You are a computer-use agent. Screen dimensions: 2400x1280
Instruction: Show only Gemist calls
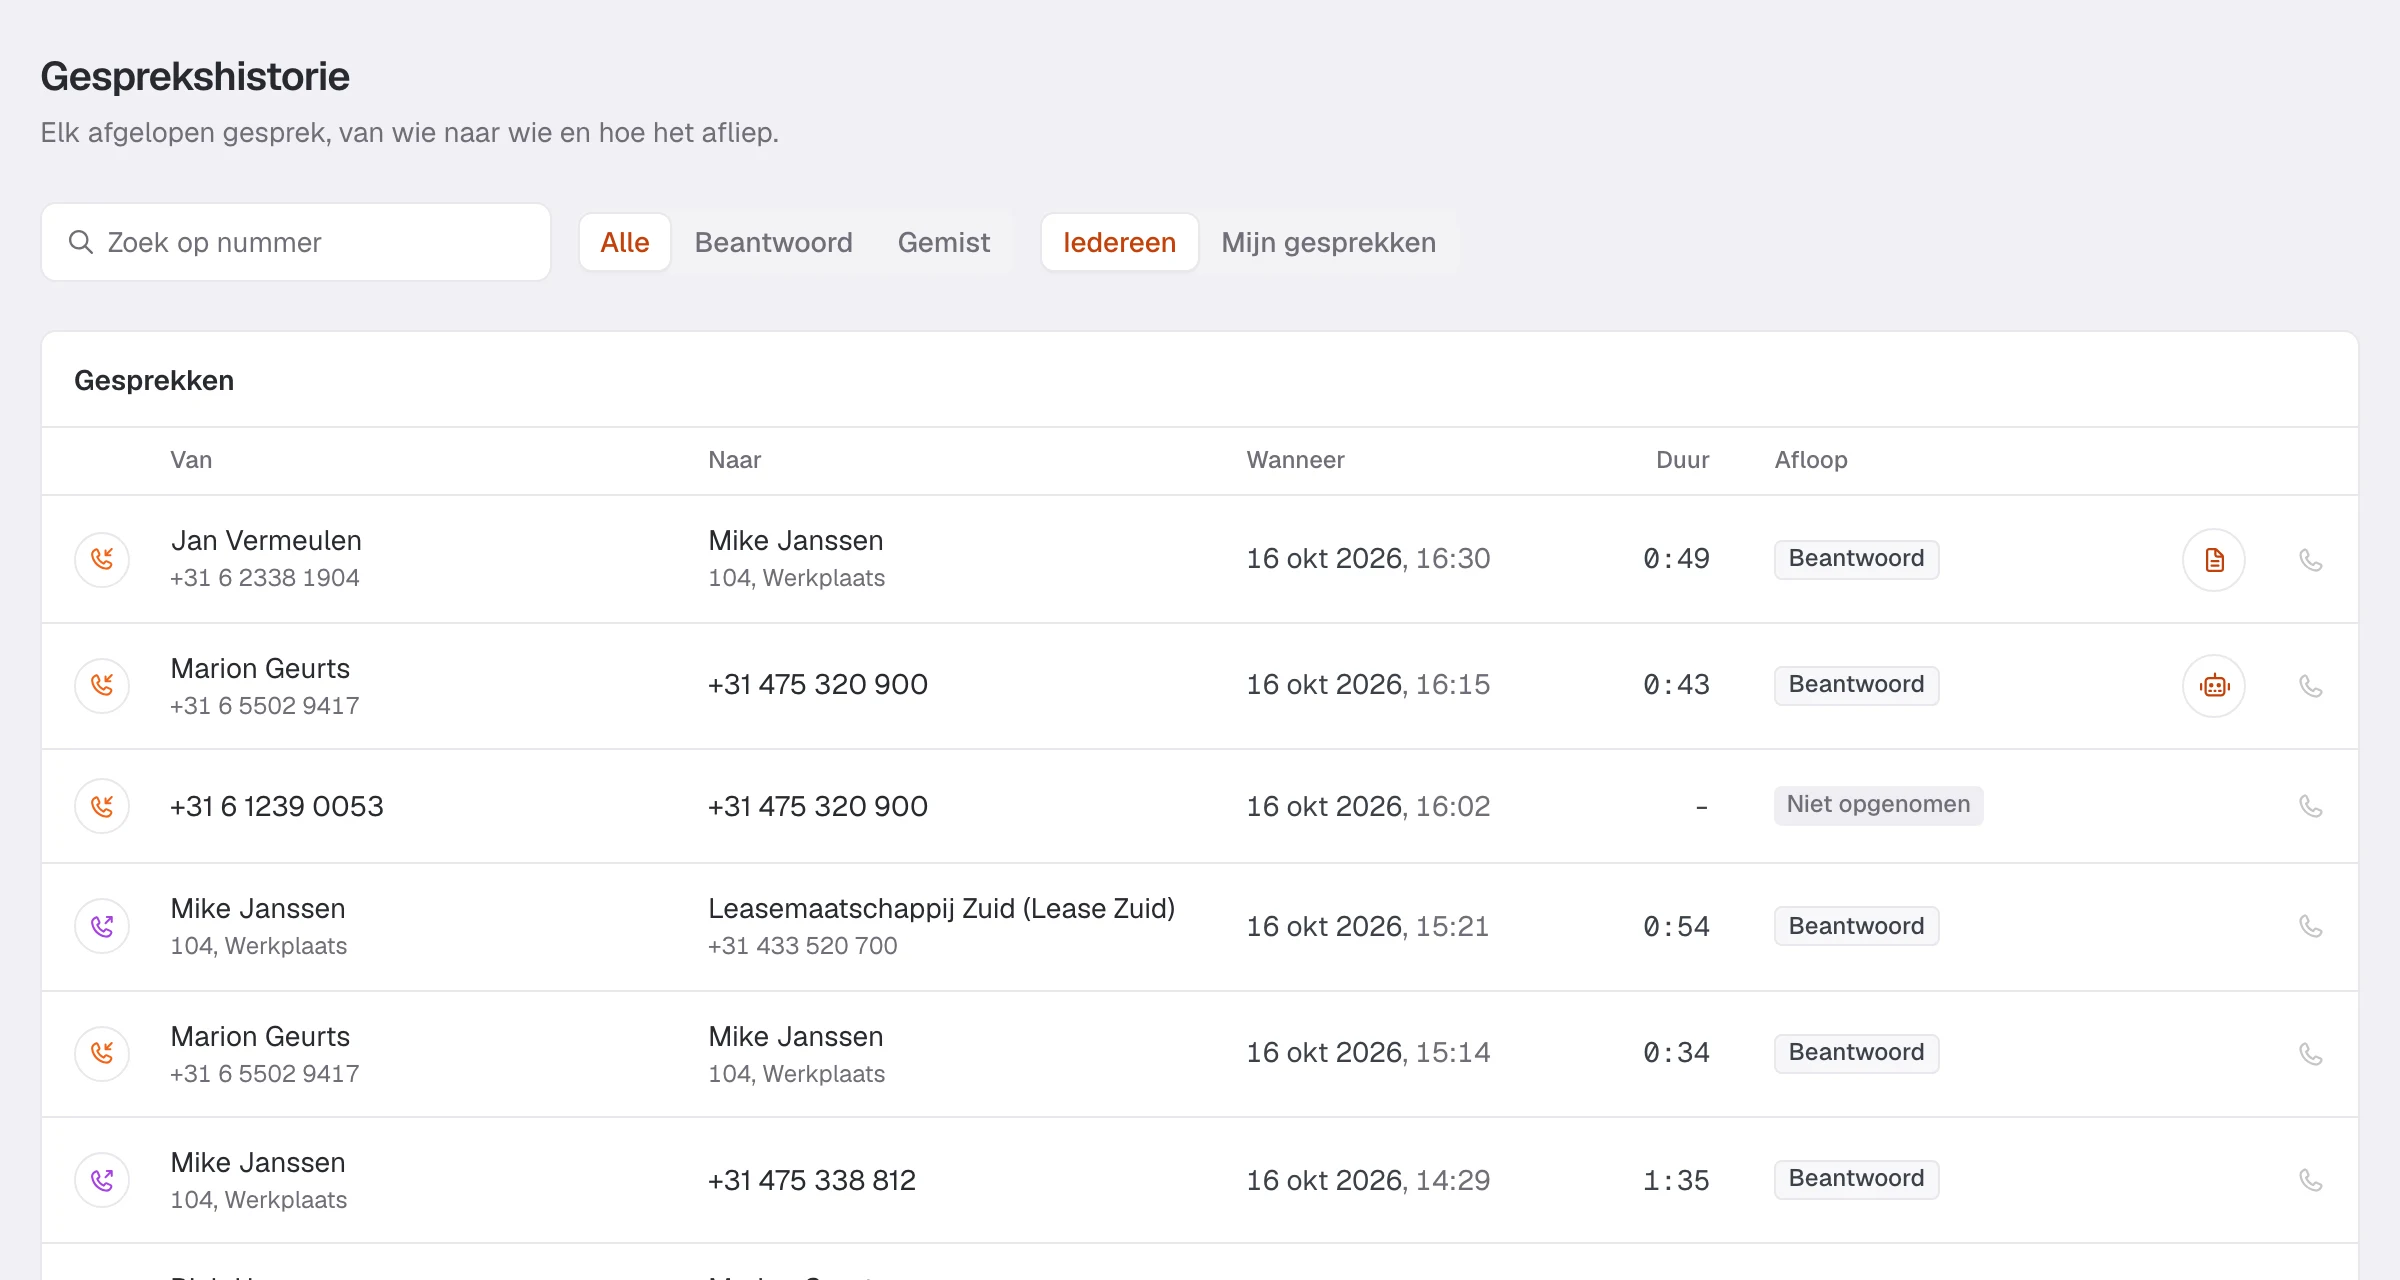coord(944,242)
